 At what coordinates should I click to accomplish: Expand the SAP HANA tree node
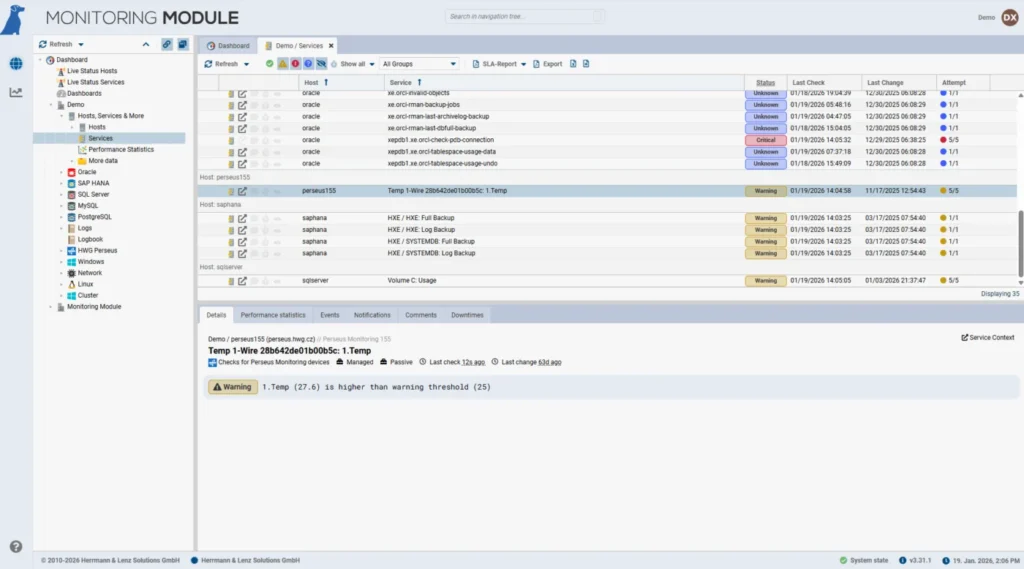61,184
